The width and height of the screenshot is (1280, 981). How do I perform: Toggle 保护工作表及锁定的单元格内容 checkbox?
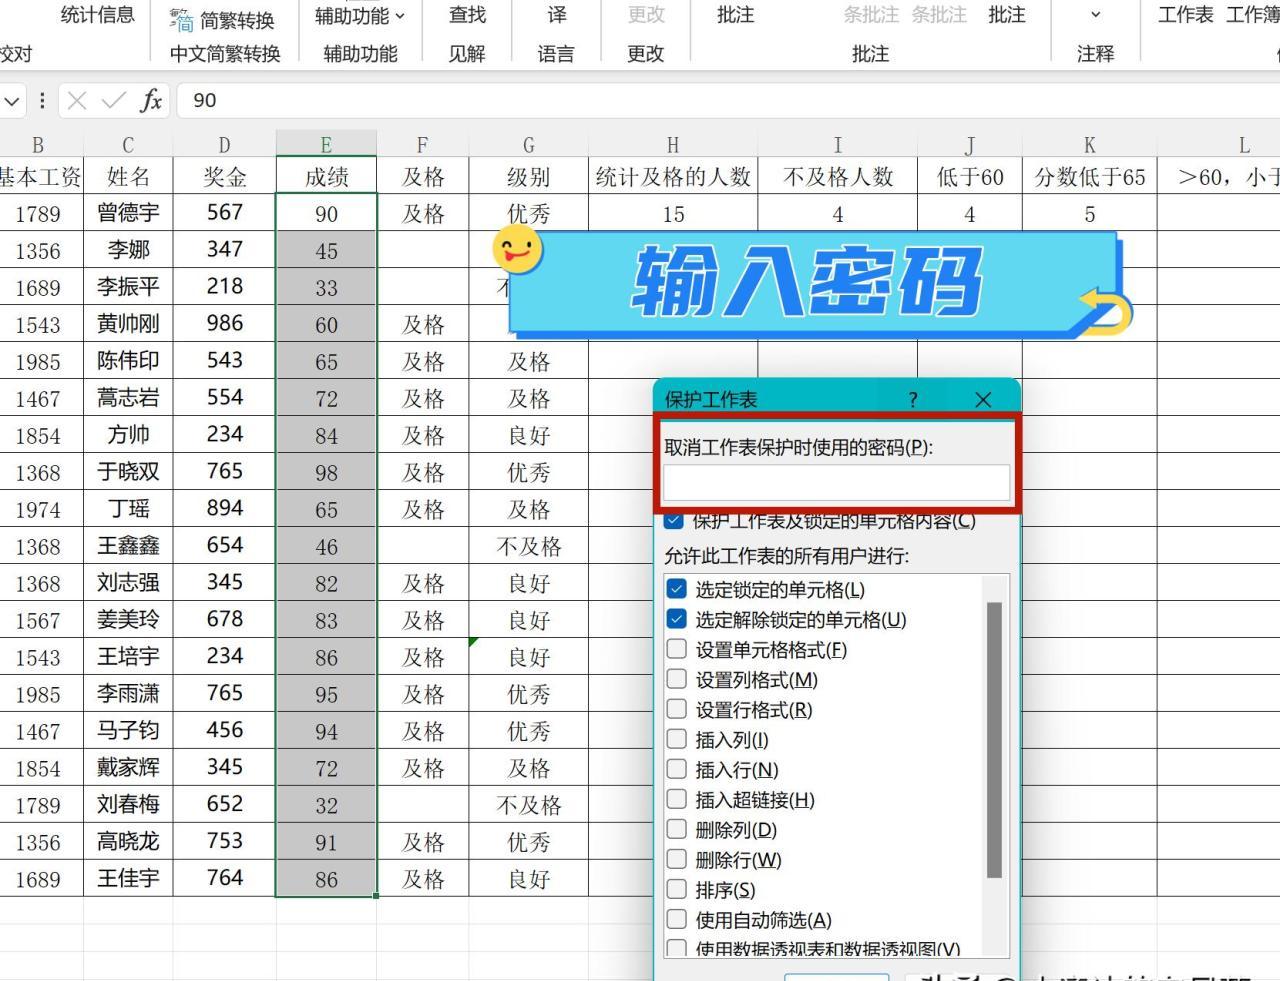[674, 520]
